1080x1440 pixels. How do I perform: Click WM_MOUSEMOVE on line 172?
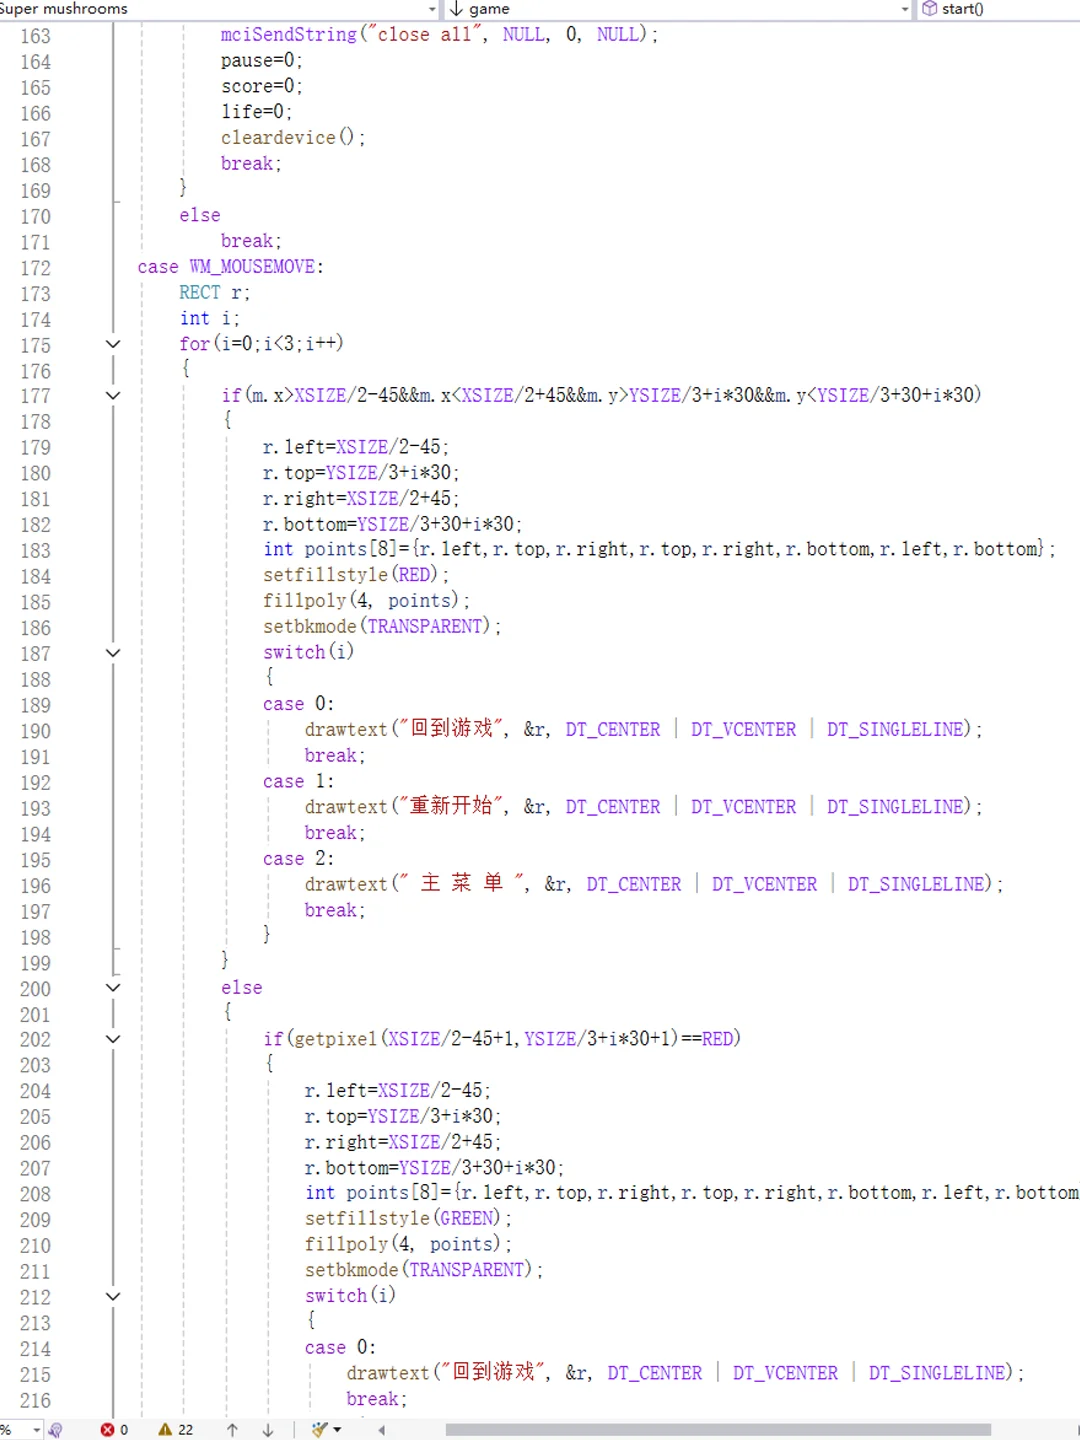(x=253, y=267)
